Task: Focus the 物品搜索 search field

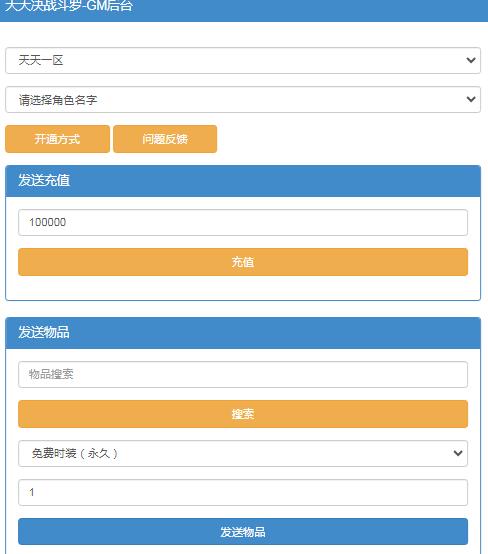Action: 243,374
